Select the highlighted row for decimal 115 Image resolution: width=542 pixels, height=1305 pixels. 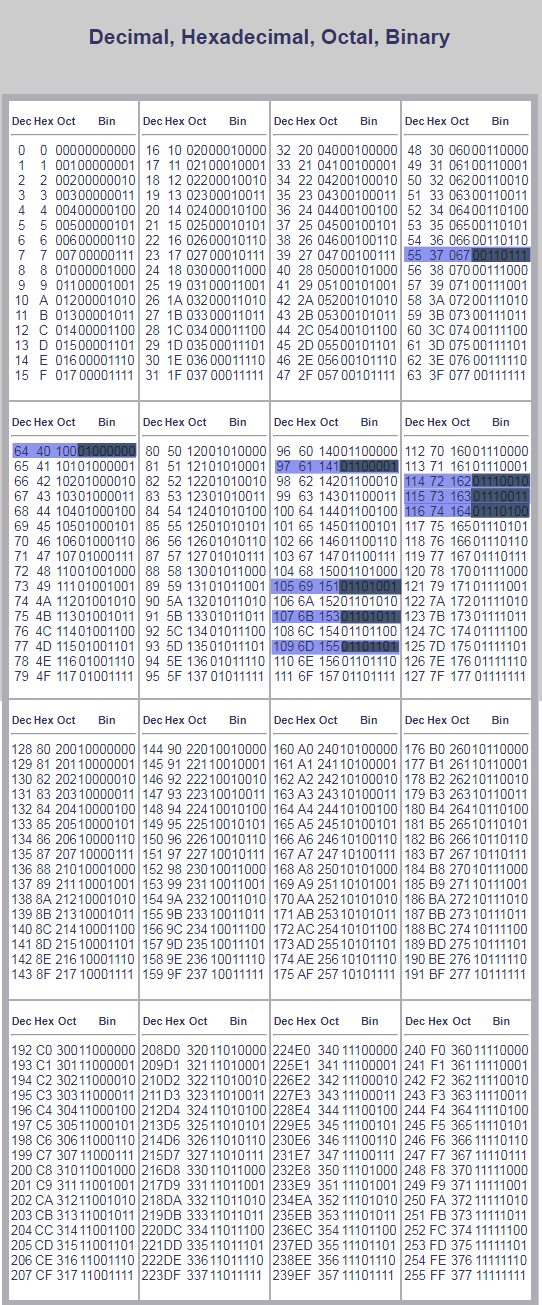[466, 496]
